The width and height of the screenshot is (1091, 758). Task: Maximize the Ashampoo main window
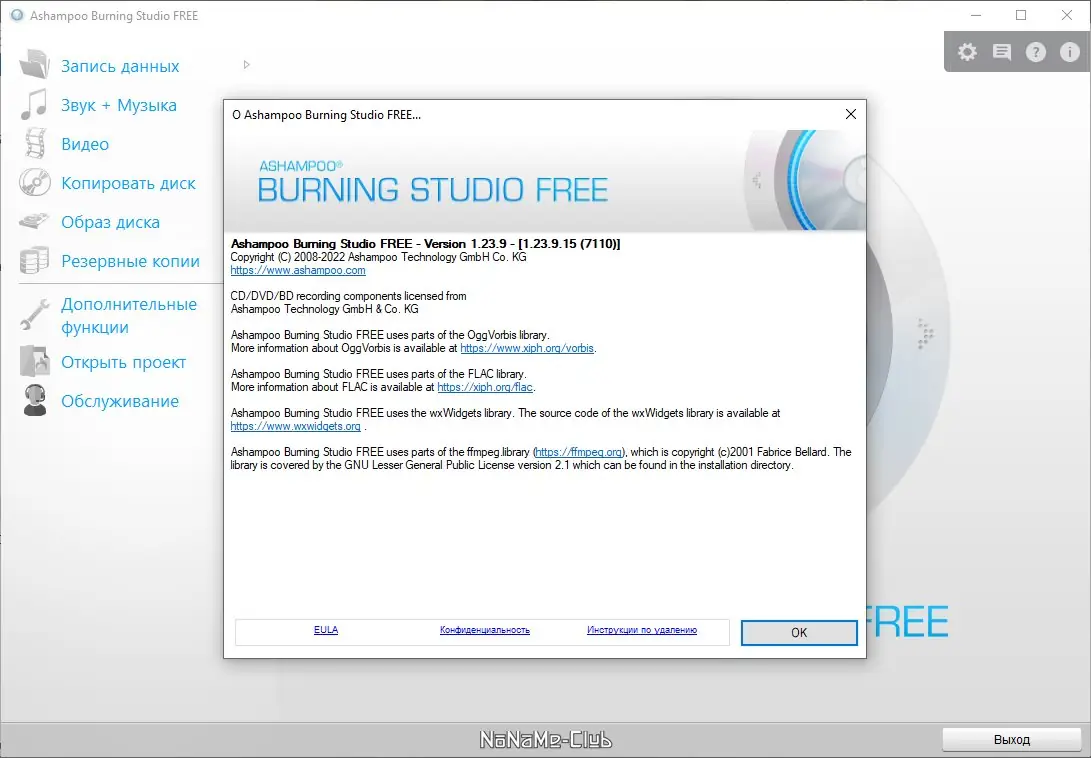1021,15
